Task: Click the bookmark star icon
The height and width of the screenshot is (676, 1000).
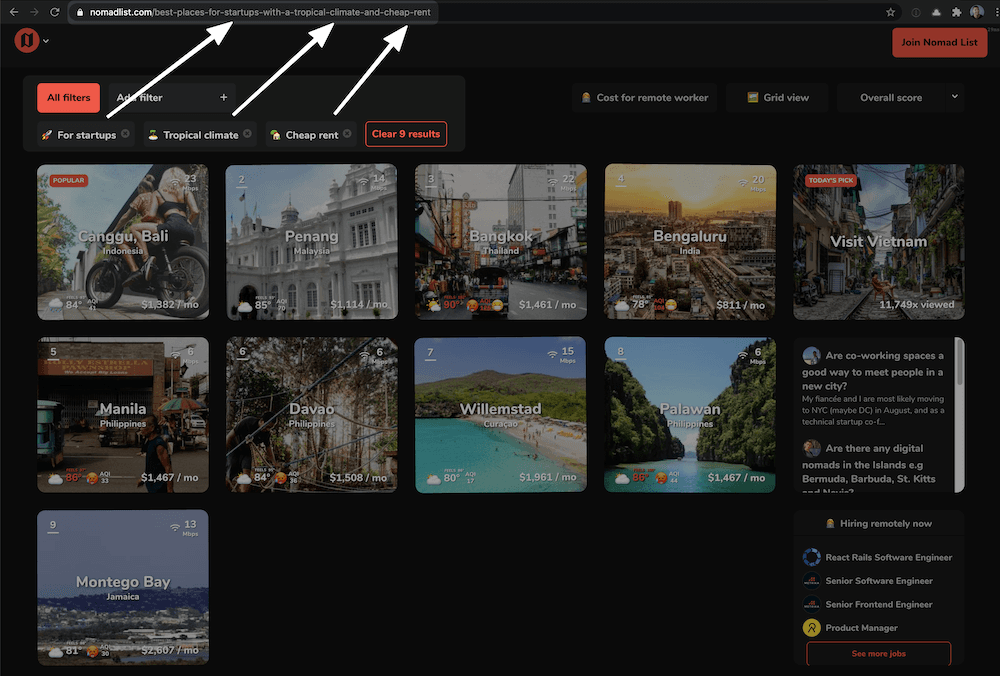Action: 890,13
